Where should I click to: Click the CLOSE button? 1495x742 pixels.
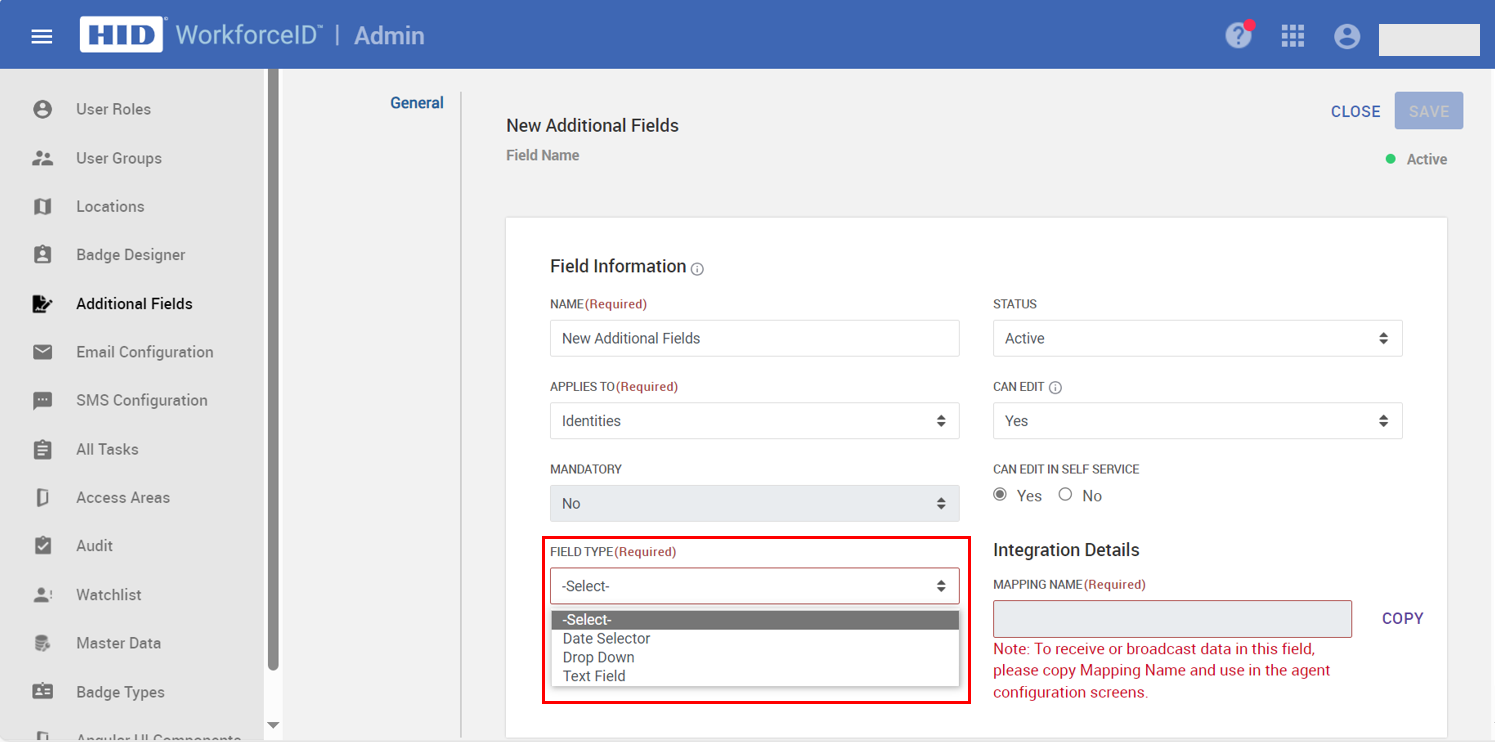pos(1355,111)
